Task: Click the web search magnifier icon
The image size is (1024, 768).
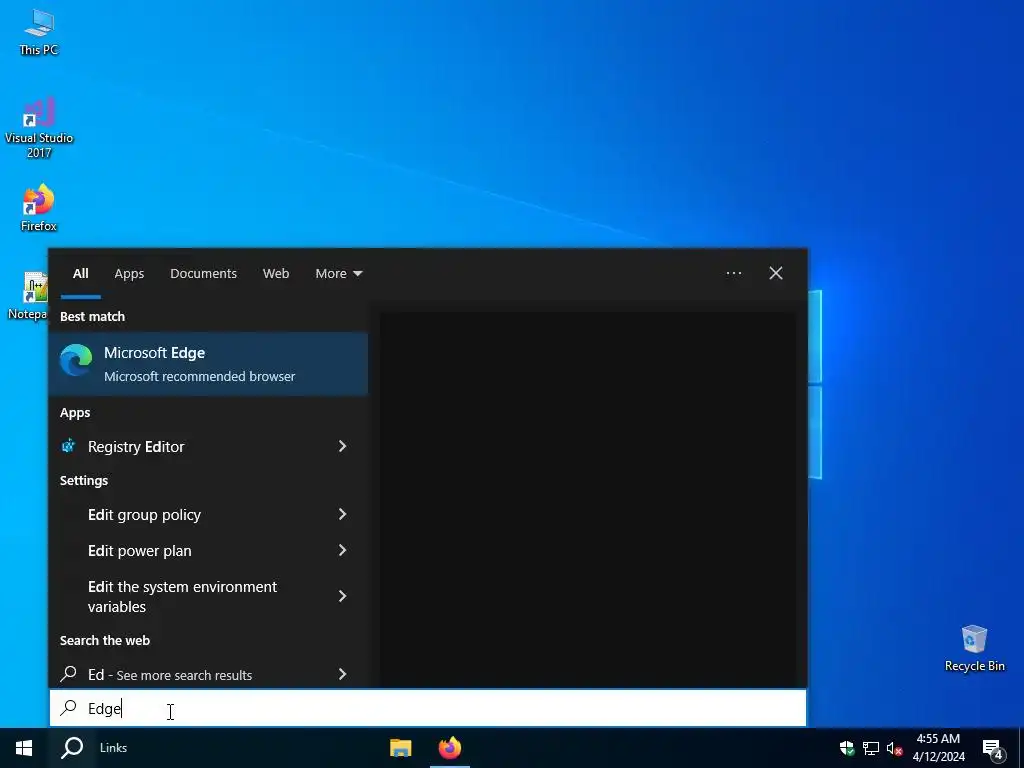Action: click(x=68, y=673)
